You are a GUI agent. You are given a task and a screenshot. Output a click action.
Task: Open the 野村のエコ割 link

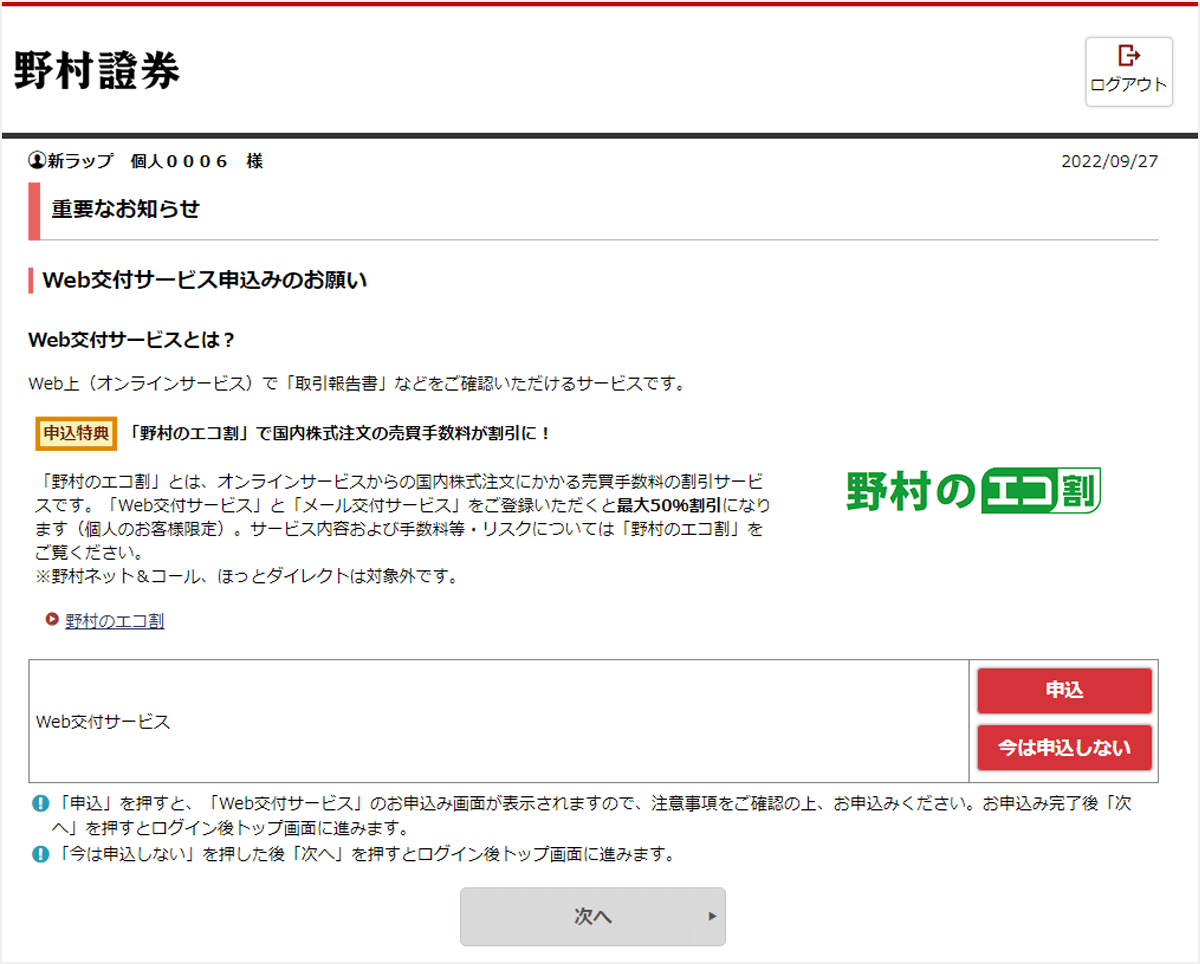(x=115, y=621)
